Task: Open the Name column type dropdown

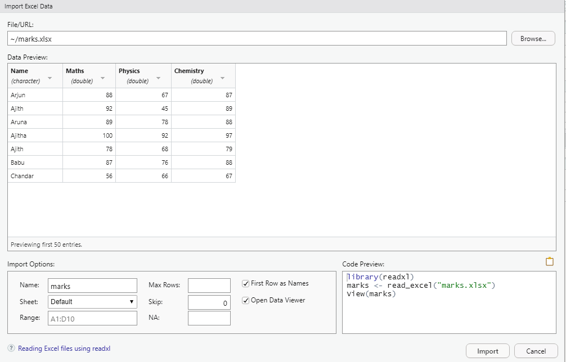Action: point(50,78)
